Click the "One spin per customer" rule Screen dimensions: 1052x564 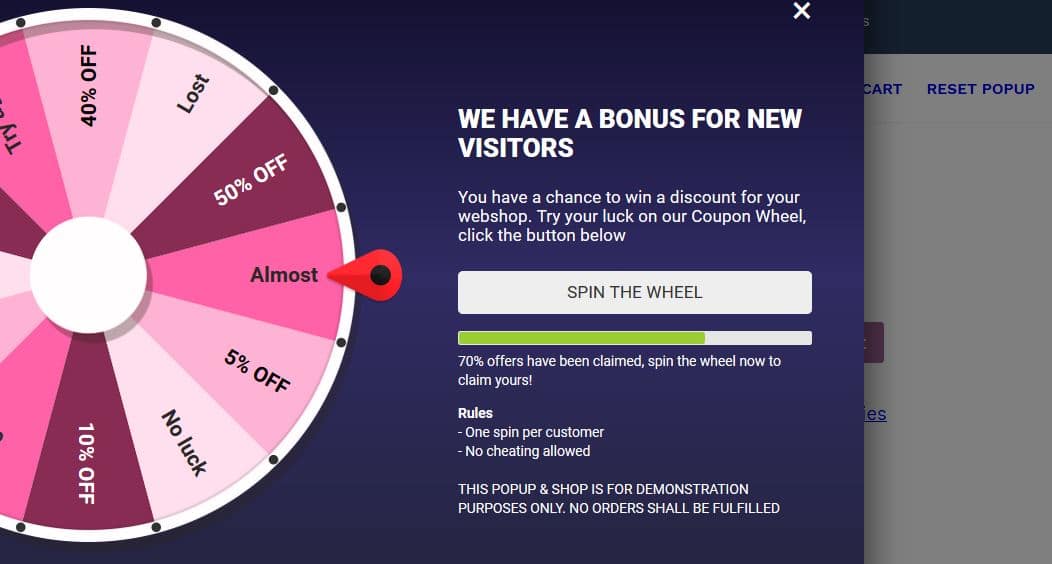(x=534, y=432)
